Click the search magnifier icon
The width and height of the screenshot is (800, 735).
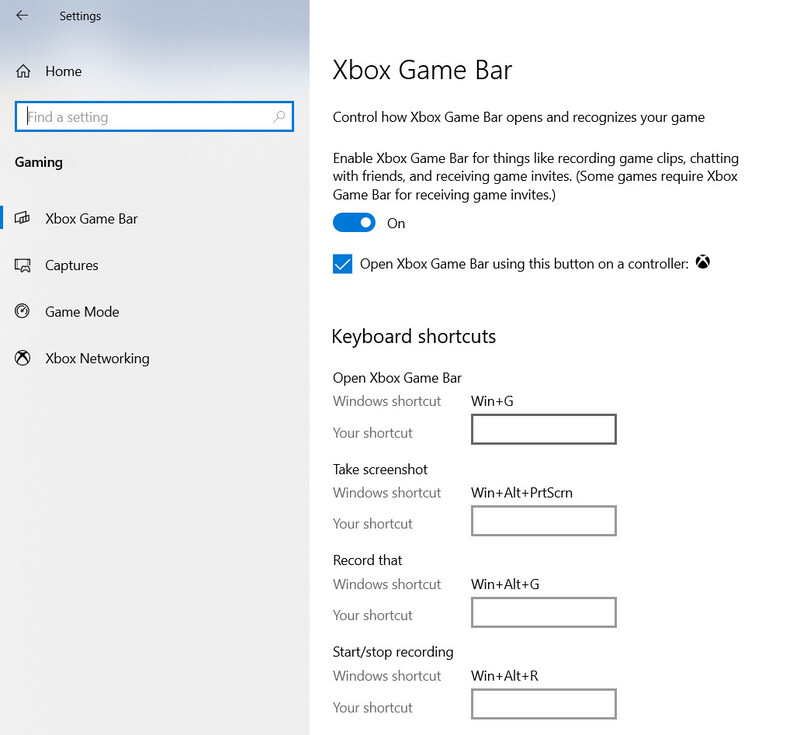pyautogui.click(x=279, y=117)
